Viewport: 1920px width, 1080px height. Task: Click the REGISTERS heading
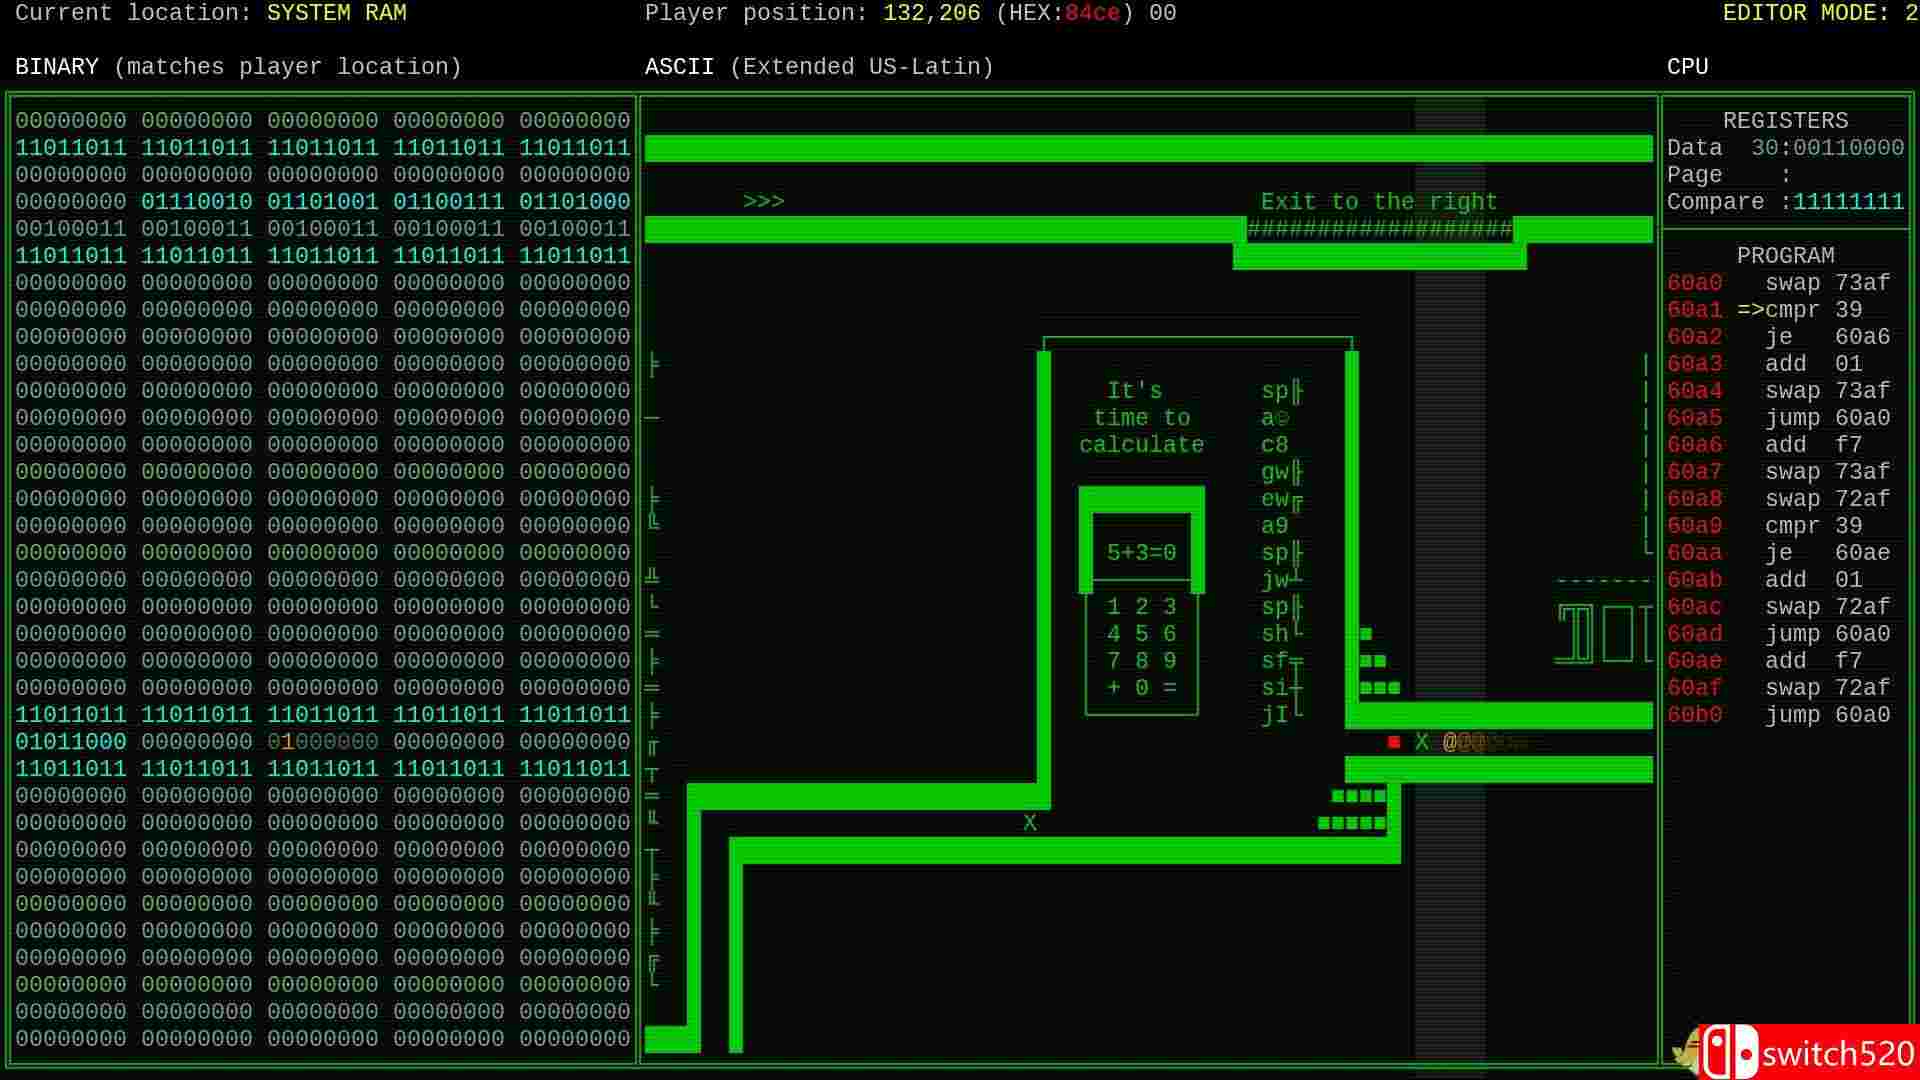point(1785,121)
